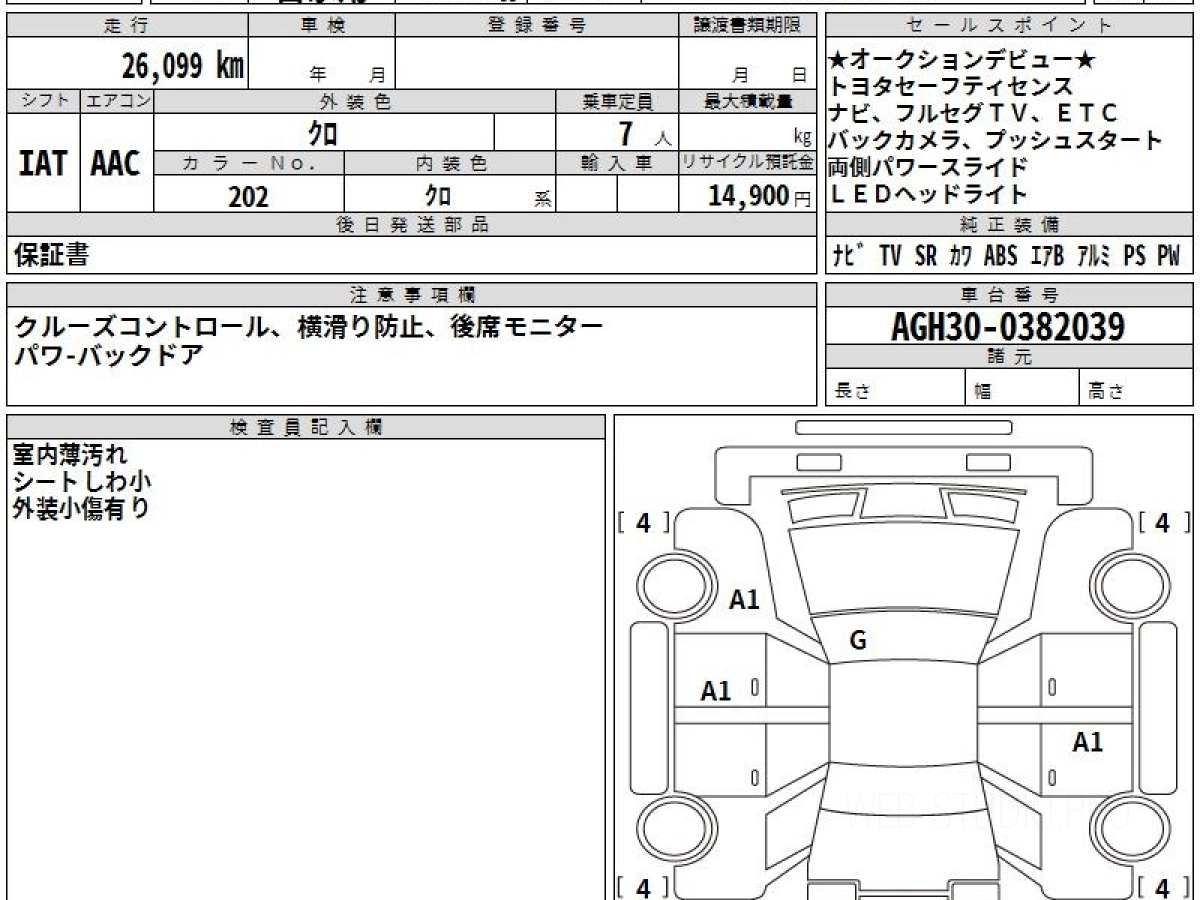1200x900 pixels.
Task: Click the ナビ、フルセグTV、ETC line
Action: pyautogui.click(x=974, y=114)
